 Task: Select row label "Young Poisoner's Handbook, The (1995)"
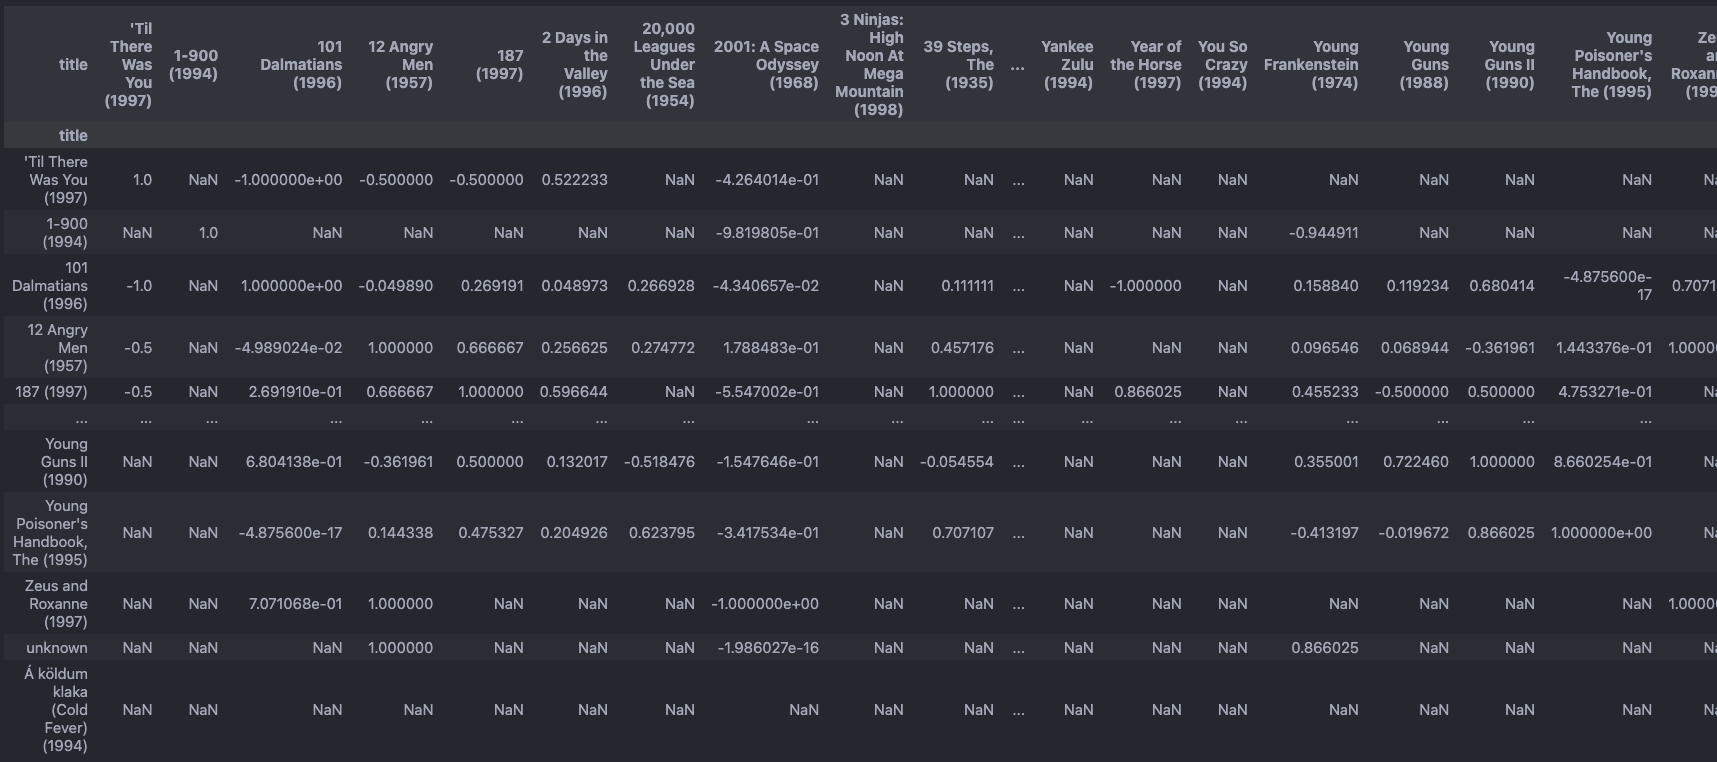pyautogui.click(x=50, y=533)
